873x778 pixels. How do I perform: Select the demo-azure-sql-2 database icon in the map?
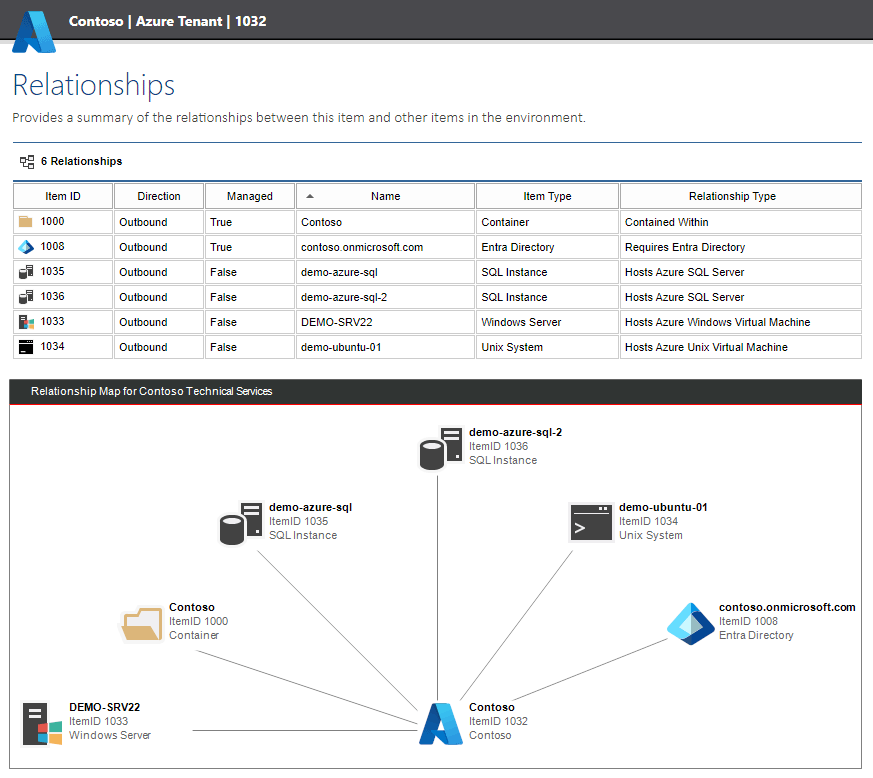pos(441,448)
